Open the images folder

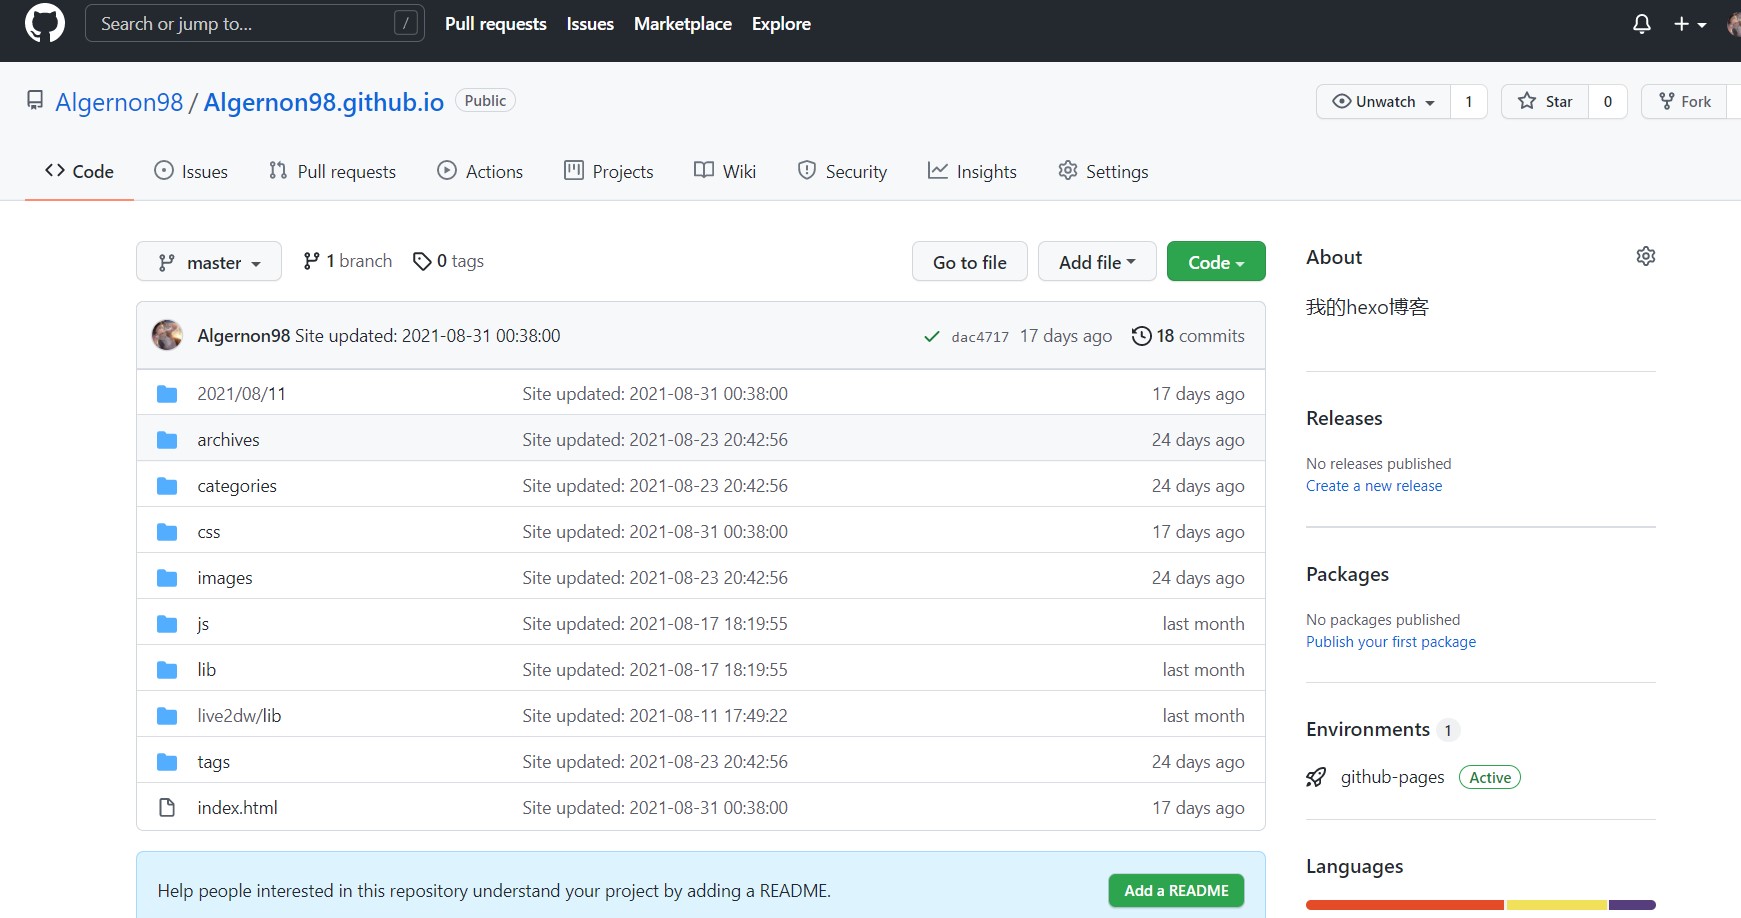[x=225, y=578]
